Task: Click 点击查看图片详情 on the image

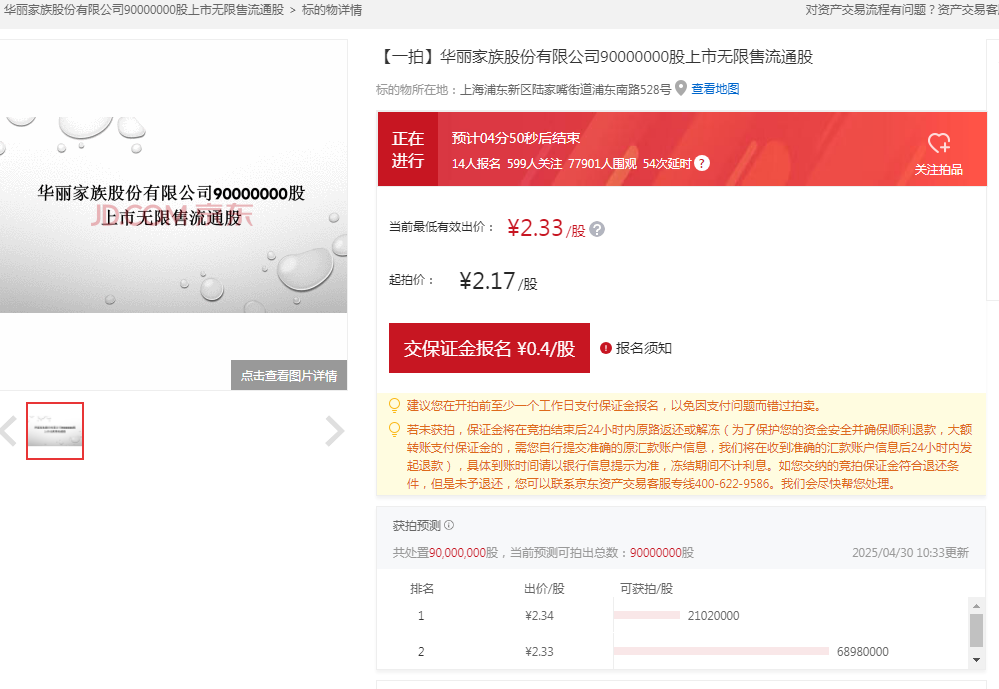Action: click(x=289, y=375)
